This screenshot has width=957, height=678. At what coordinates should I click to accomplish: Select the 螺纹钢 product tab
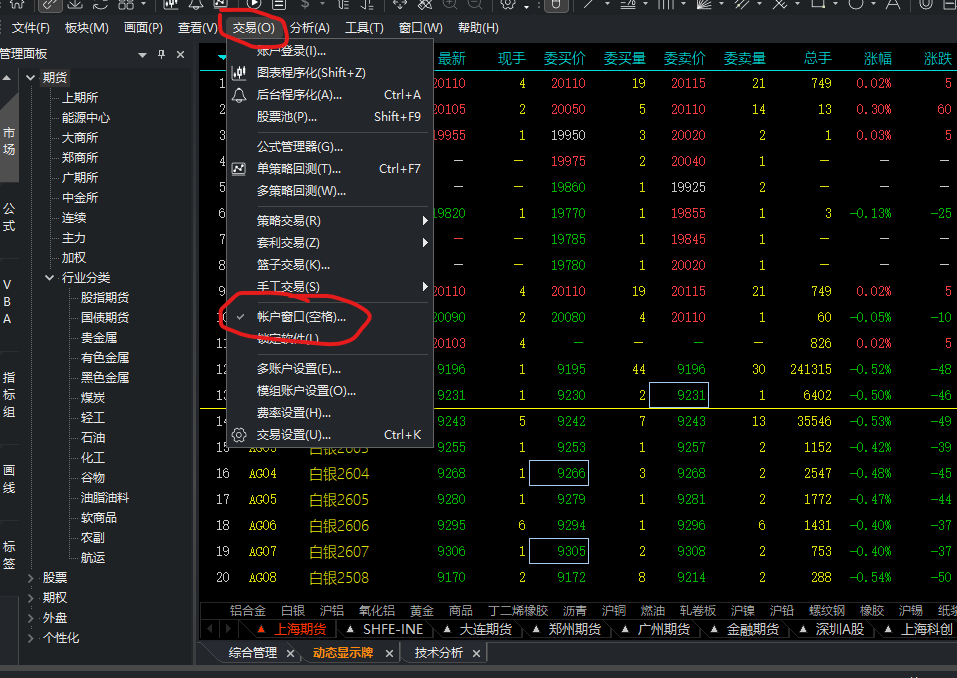[827, 611]
